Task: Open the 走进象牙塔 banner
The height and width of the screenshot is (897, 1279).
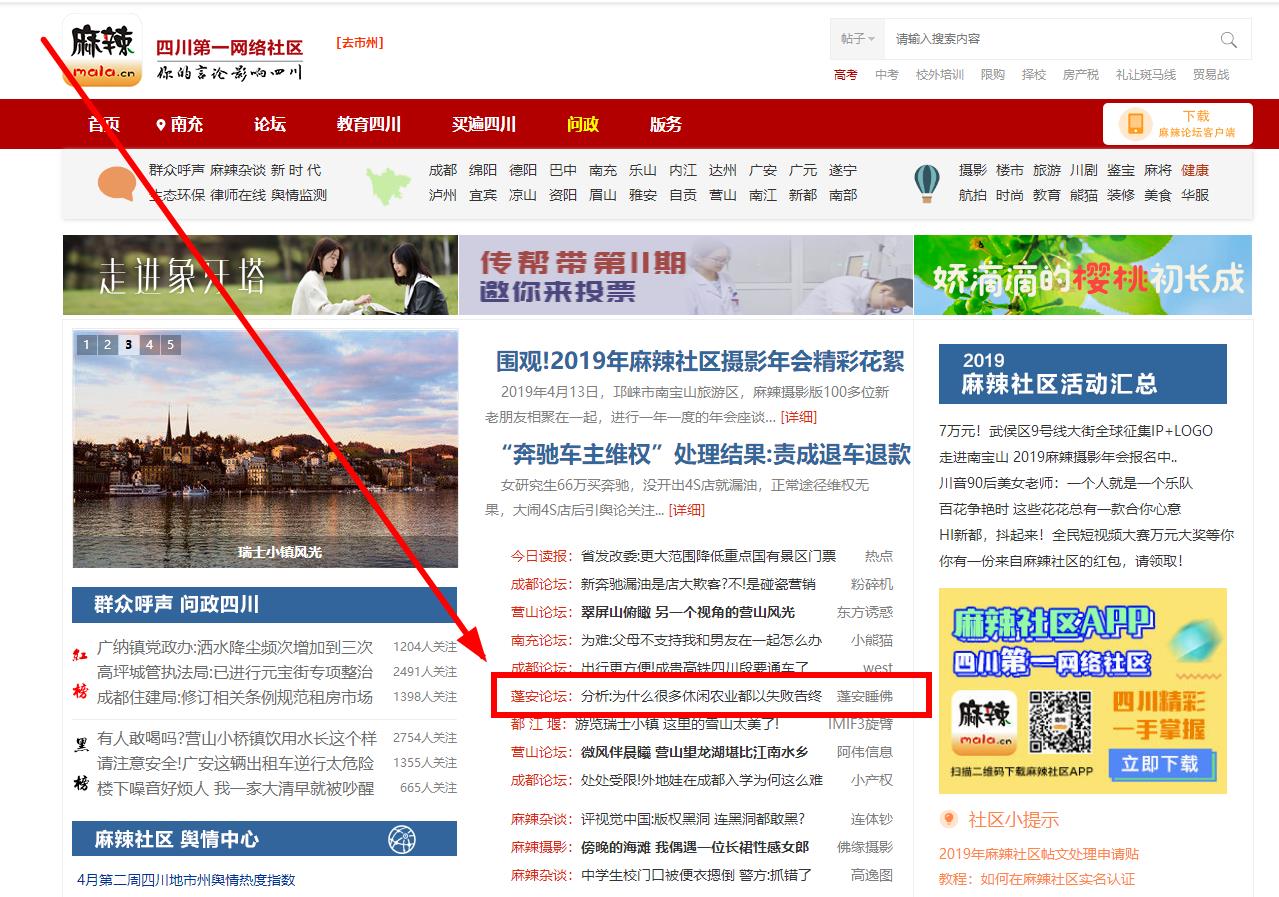Action: pos(260,275)
